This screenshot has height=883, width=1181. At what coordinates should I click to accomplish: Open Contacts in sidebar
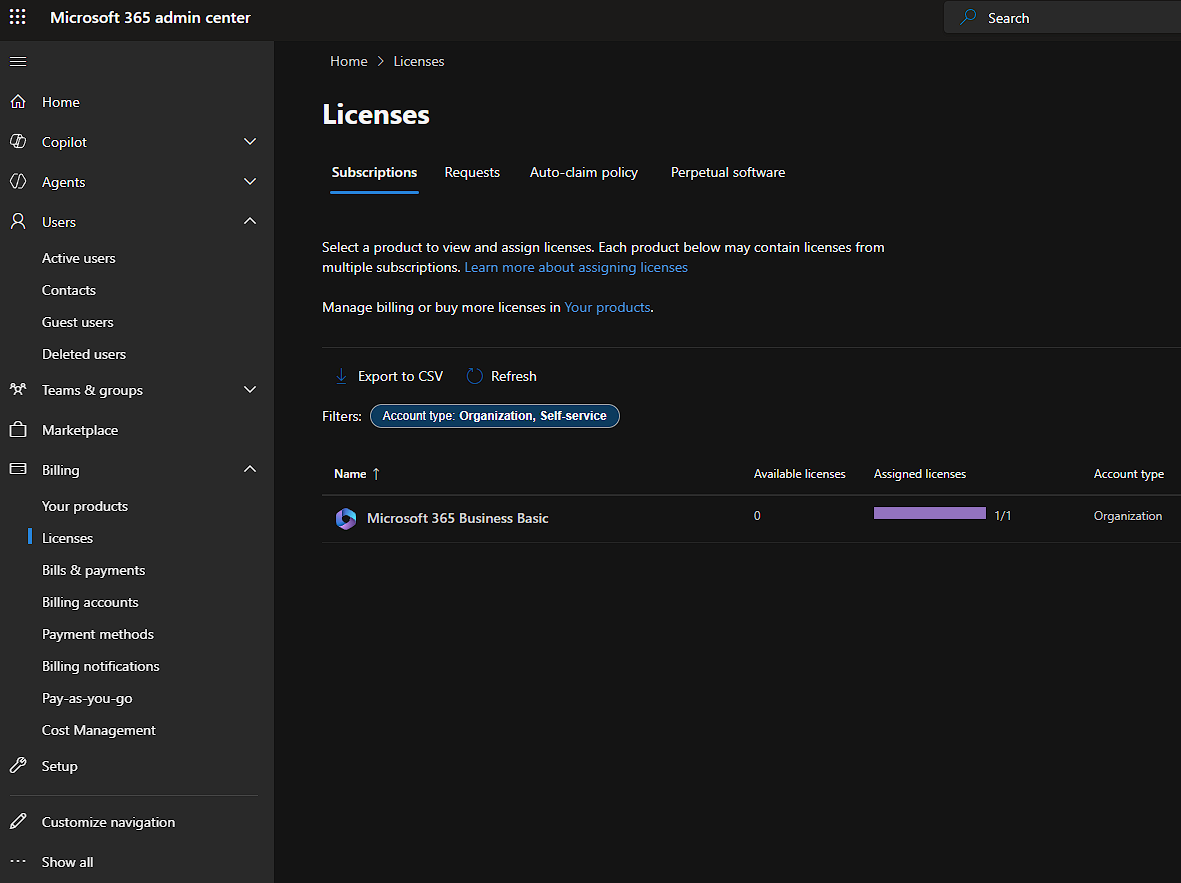pos(69,290)
